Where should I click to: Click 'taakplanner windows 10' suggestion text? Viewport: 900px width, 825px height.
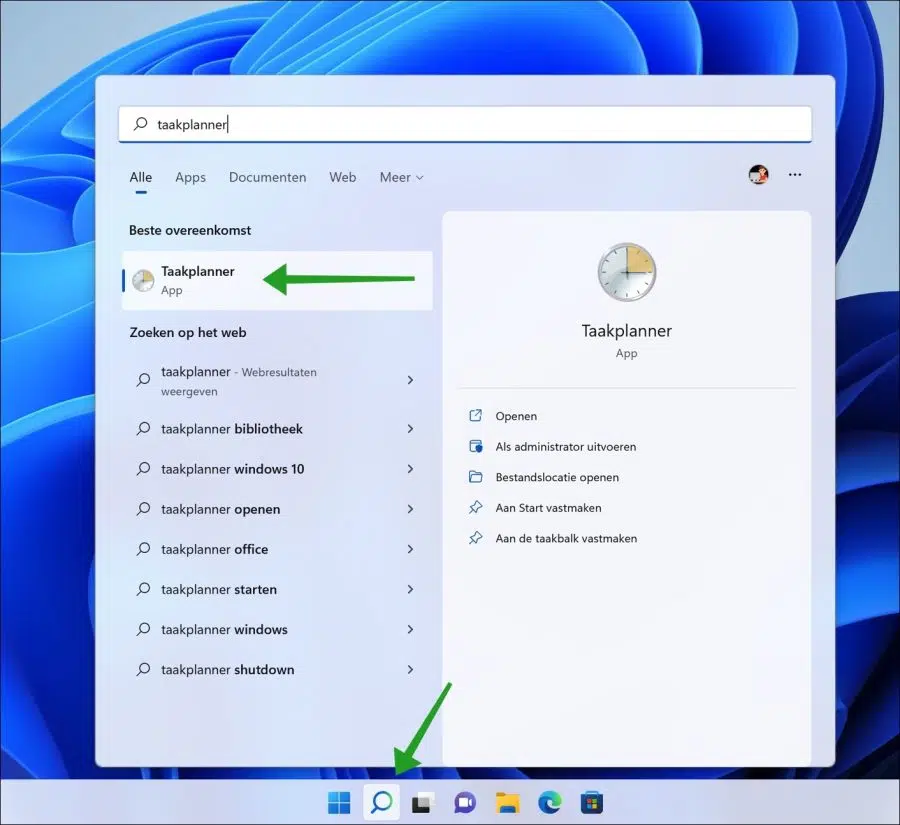click(x=232, y=469)
